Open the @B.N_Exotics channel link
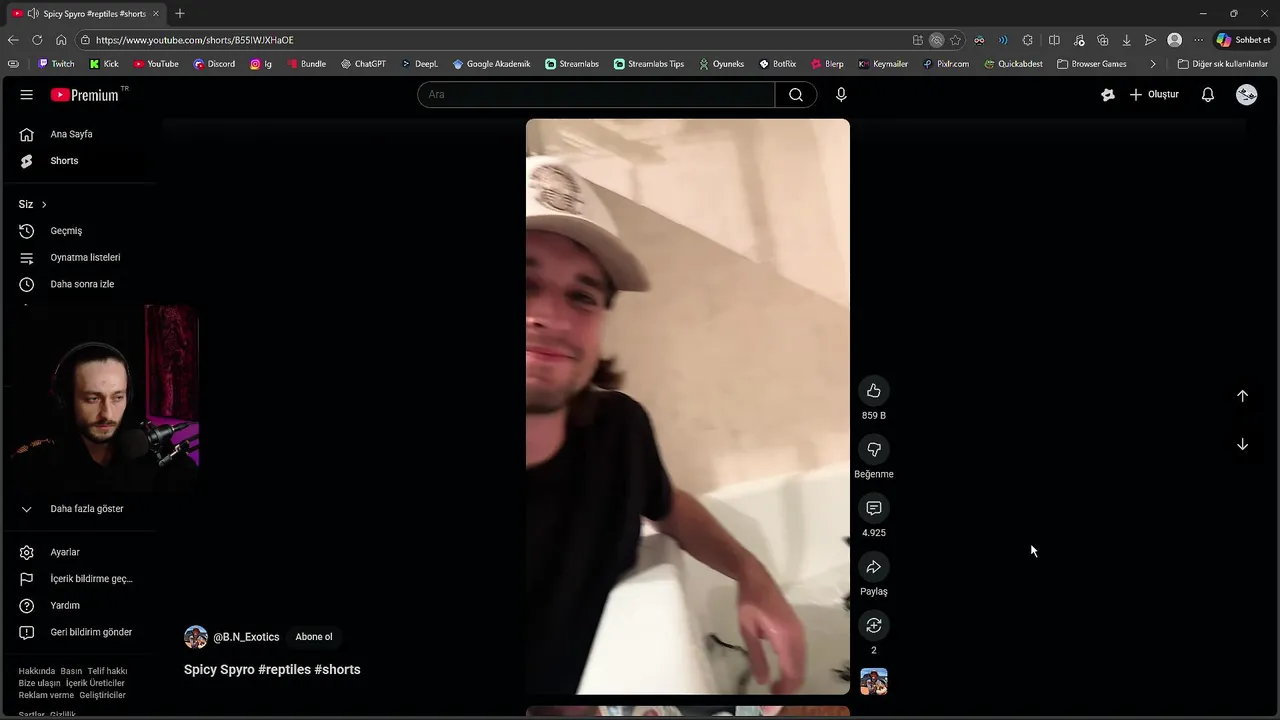Viewport: 1280px width, 720px height. coord(246,637)
